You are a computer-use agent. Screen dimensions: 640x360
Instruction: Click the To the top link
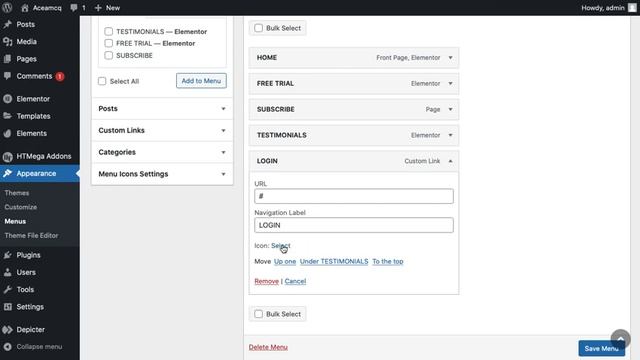point(388,261)
